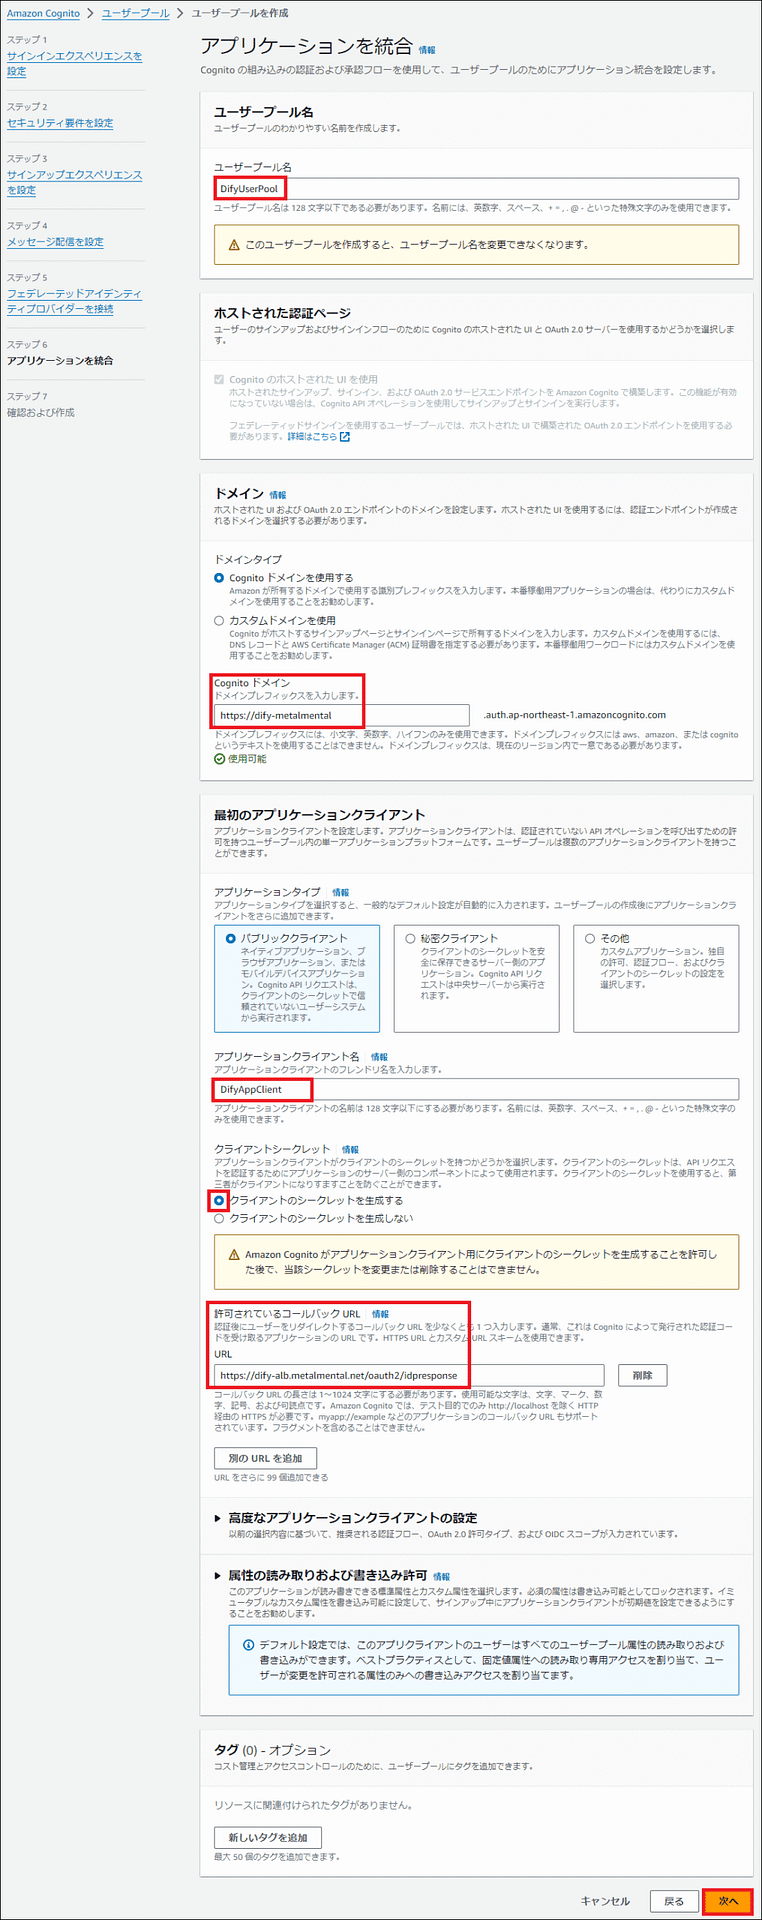Click 情報 link next to アプリケーションを統合 heading

pyautogui.click(x=427, y=50)
